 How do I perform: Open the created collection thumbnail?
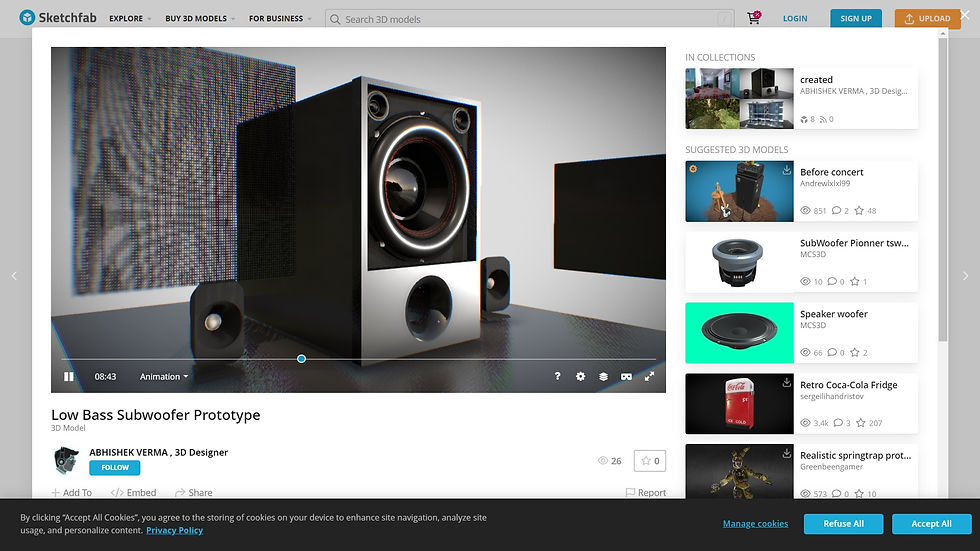pos(739,99)
